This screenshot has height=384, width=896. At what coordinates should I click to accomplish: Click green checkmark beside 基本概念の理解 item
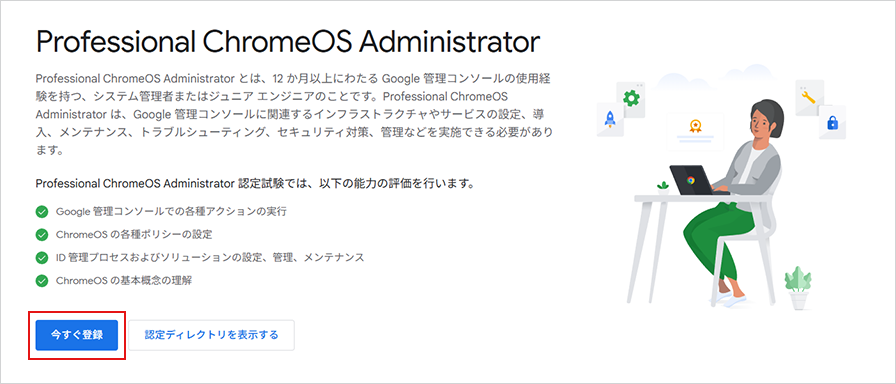pos(42,281)
